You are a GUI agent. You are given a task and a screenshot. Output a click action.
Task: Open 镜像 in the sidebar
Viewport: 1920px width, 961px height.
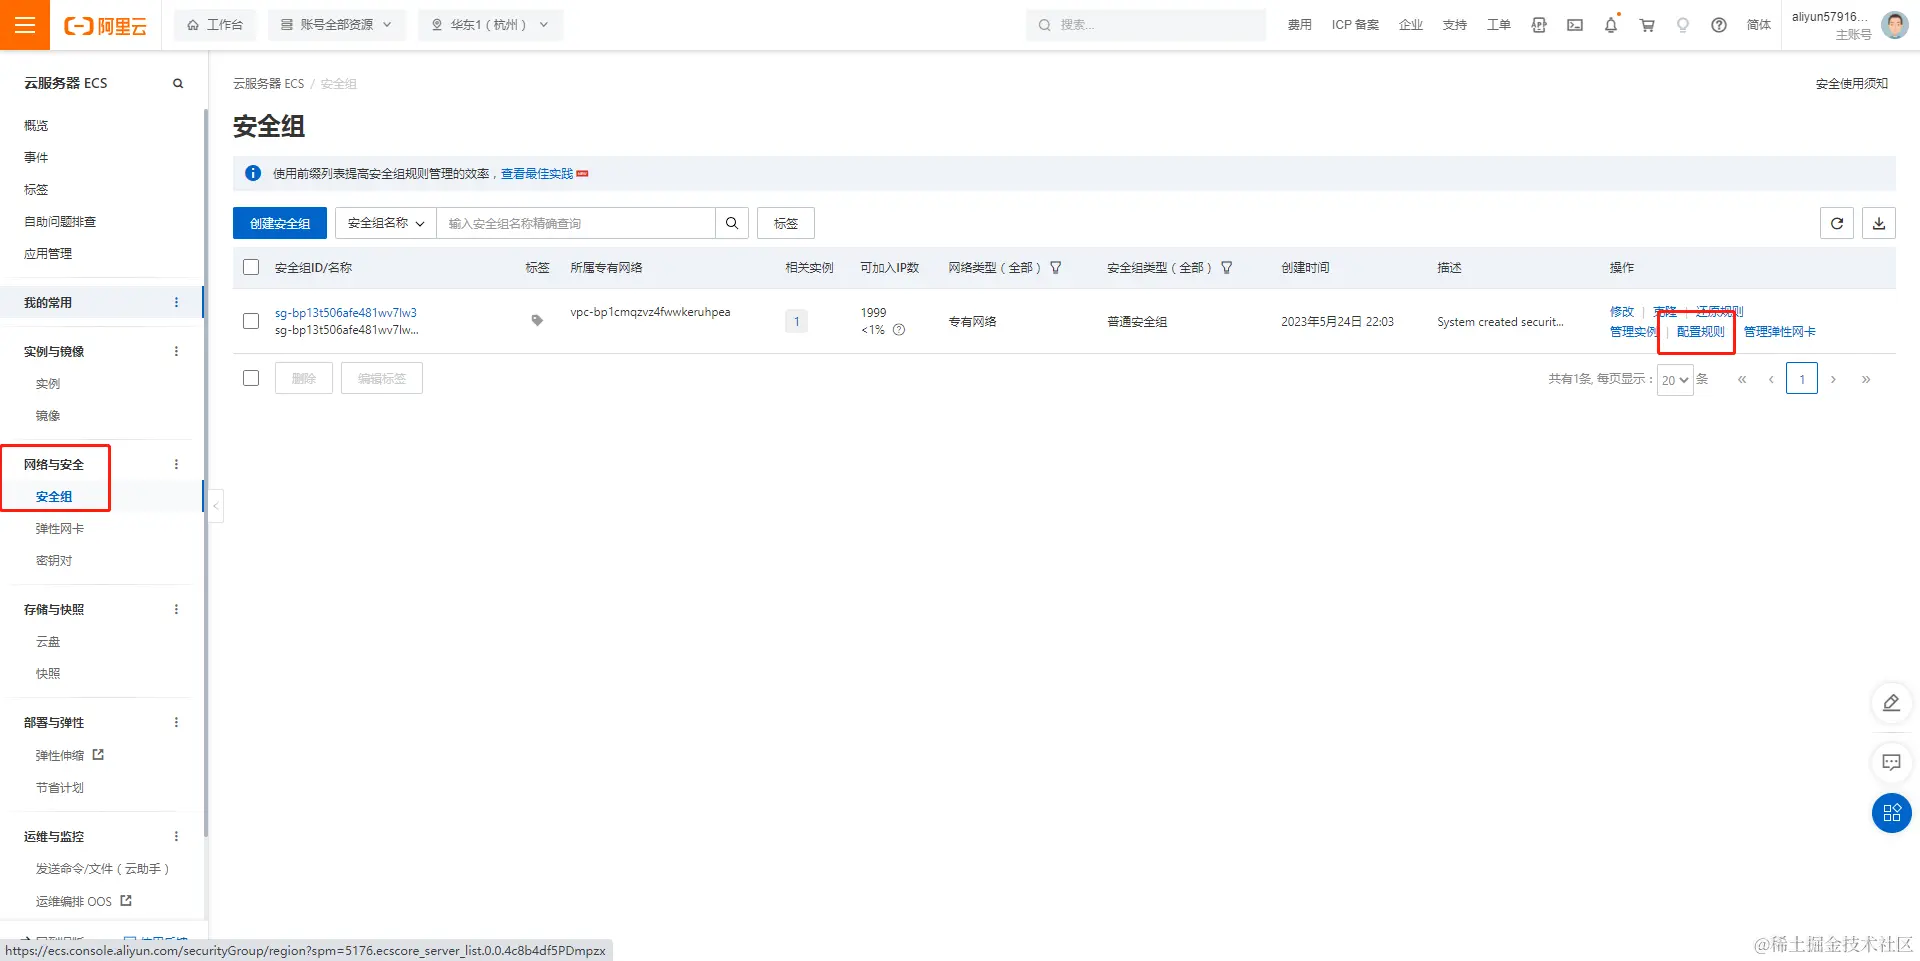[48, 415]
